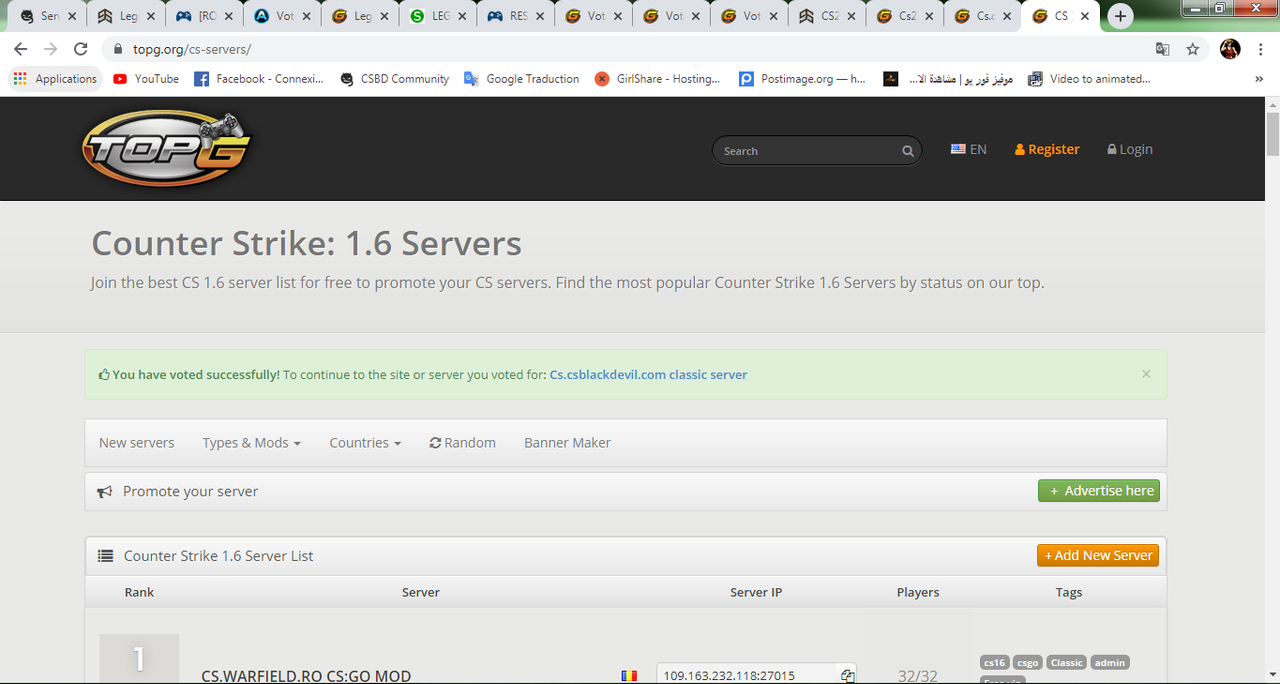1280x684 pixels.
Task: Select the csgo tag
Action: (1027, 662)
